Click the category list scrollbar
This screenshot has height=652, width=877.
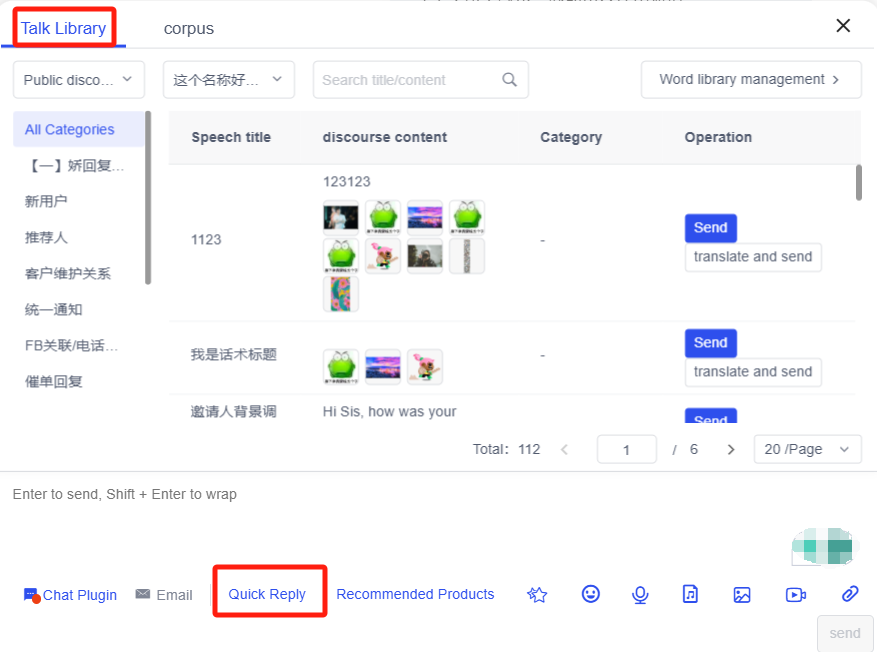148,197
